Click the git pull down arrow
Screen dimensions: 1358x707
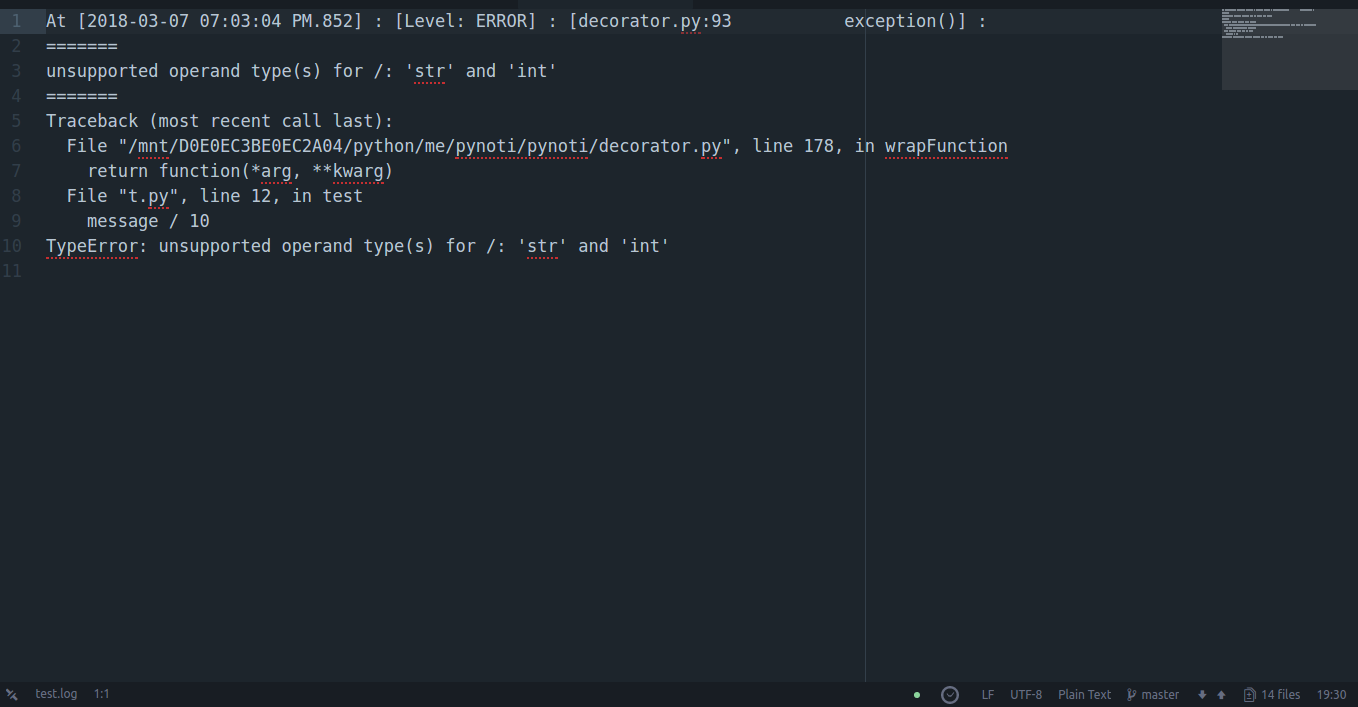[x=1202, y=695]
